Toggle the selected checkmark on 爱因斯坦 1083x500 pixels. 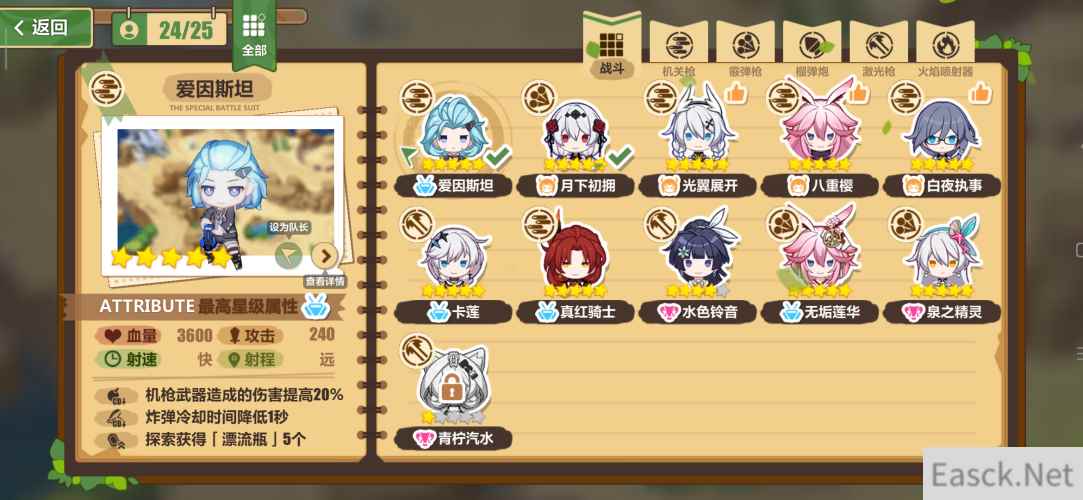tap(497, 158)
